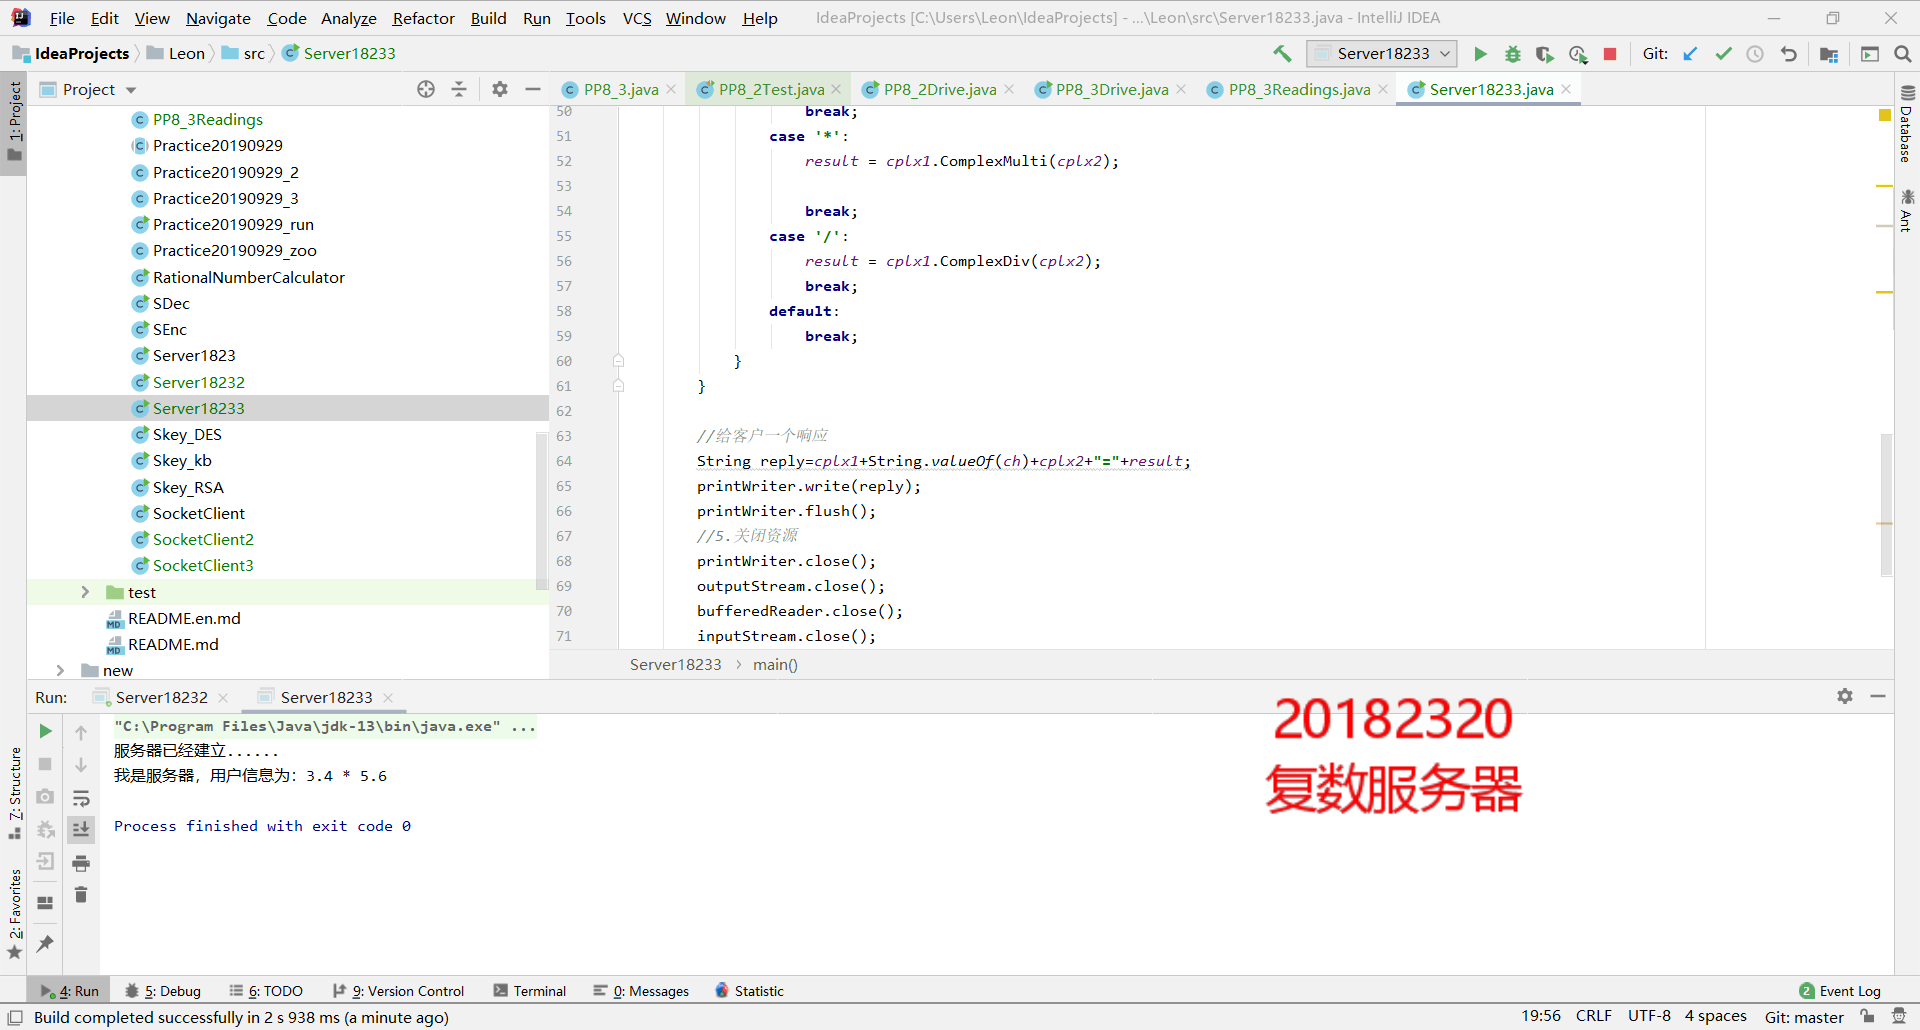Open Git Show History clock icon
The width and height of the screenshot is (1920, 1030).
[1755, 54]
